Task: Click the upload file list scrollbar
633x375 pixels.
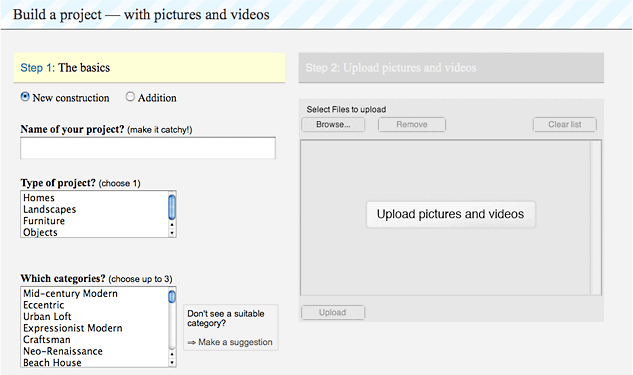Action: (x=595, y=218)
